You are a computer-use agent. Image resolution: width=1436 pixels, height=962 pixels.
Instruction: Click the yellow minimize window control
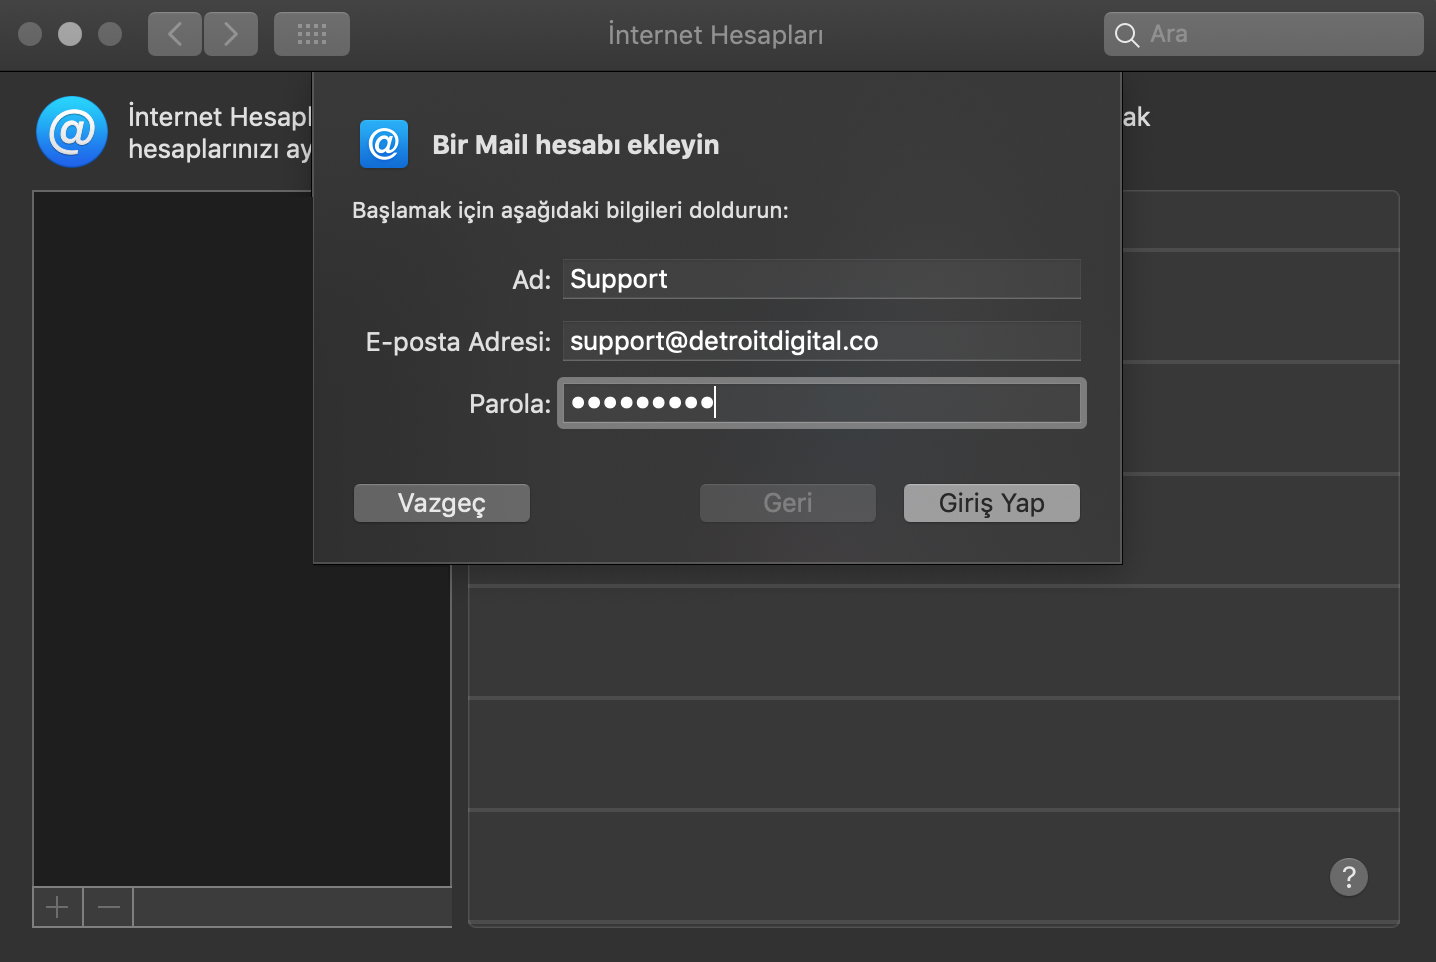[x=69, y=33]
